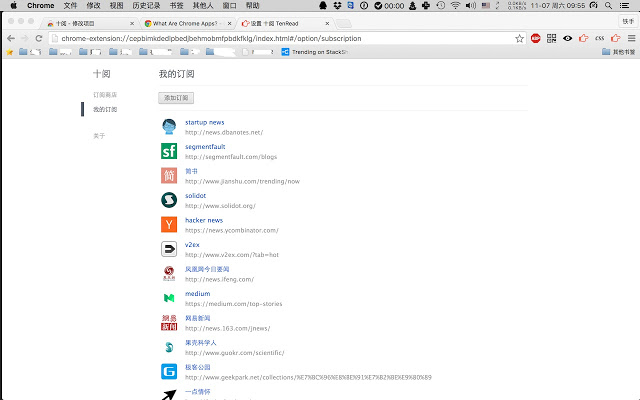
Task: Click the green segmentfault sf icon
Action: 169,151
